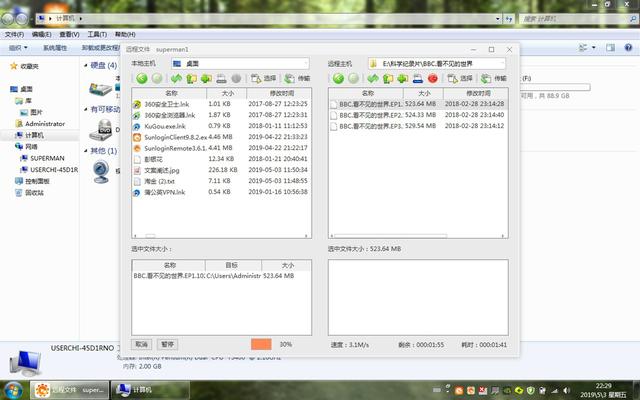
Task: Refresh the local host file list
Action: (176, 78)
